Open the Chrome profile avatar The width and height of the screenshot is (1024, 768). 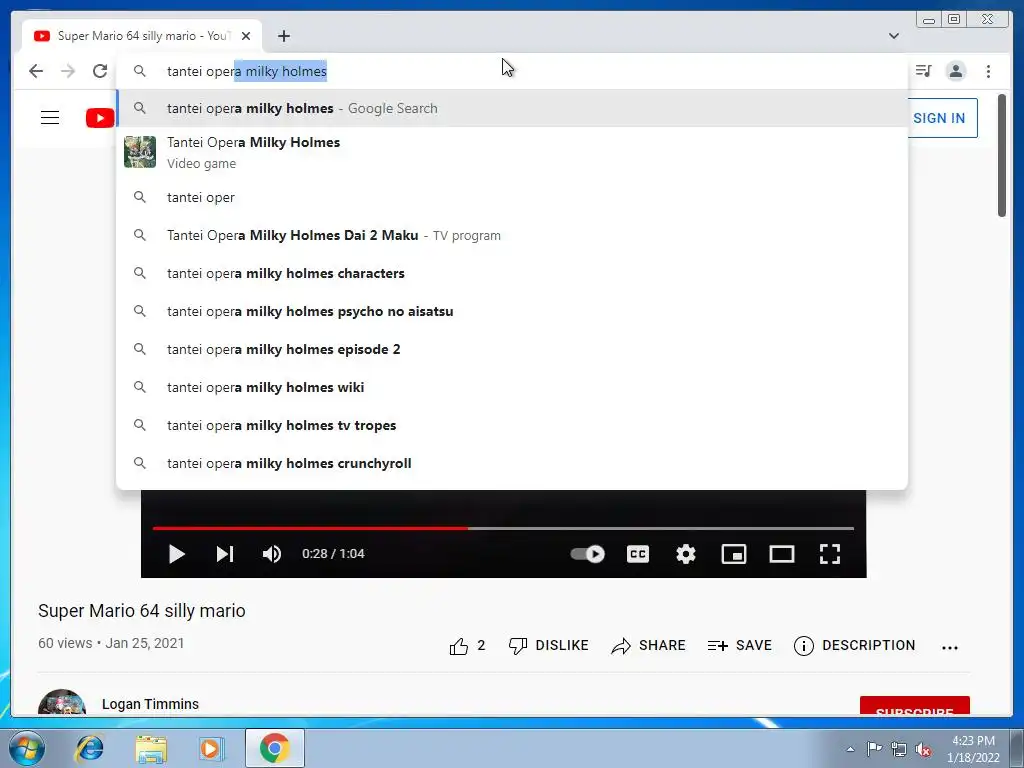click(x=955, y=71)
